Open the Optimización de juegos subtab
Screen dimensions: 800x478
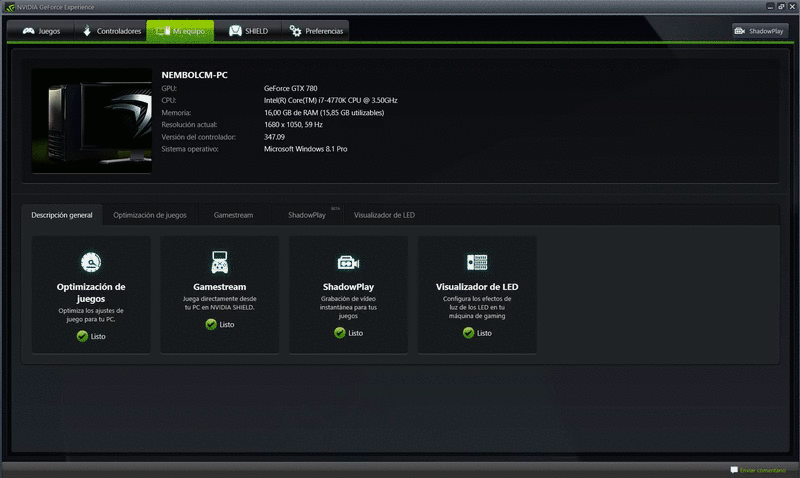coord(150,215)
